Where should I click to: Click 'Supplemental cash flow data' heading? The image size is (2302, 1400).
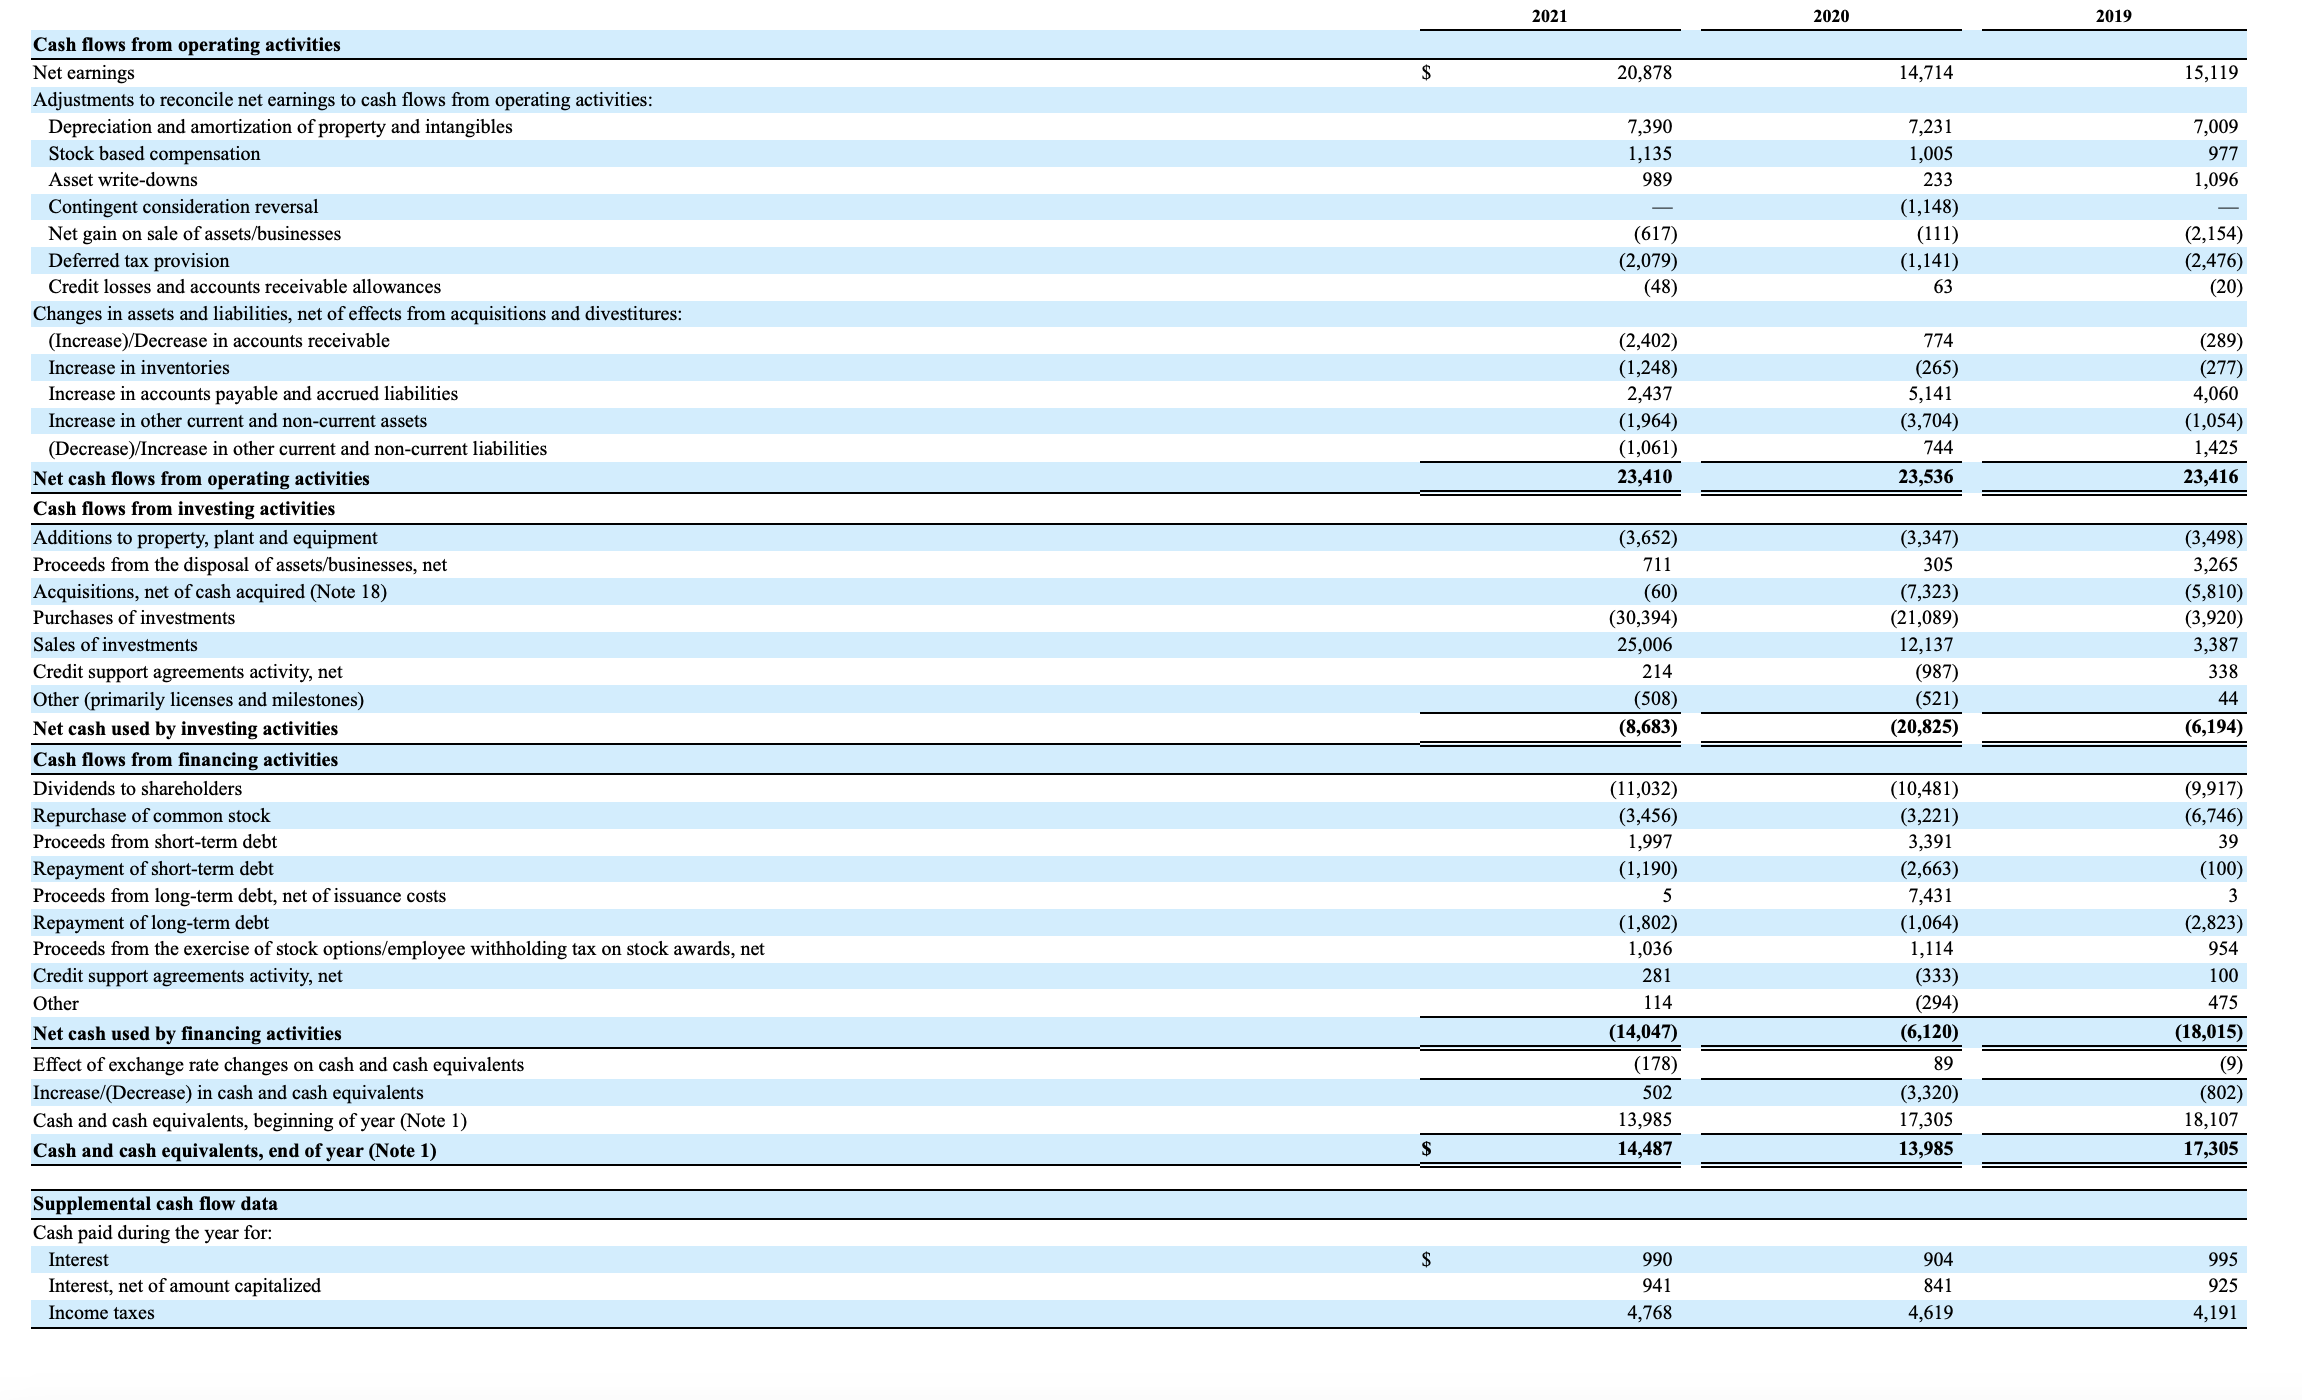(155, 1204)
